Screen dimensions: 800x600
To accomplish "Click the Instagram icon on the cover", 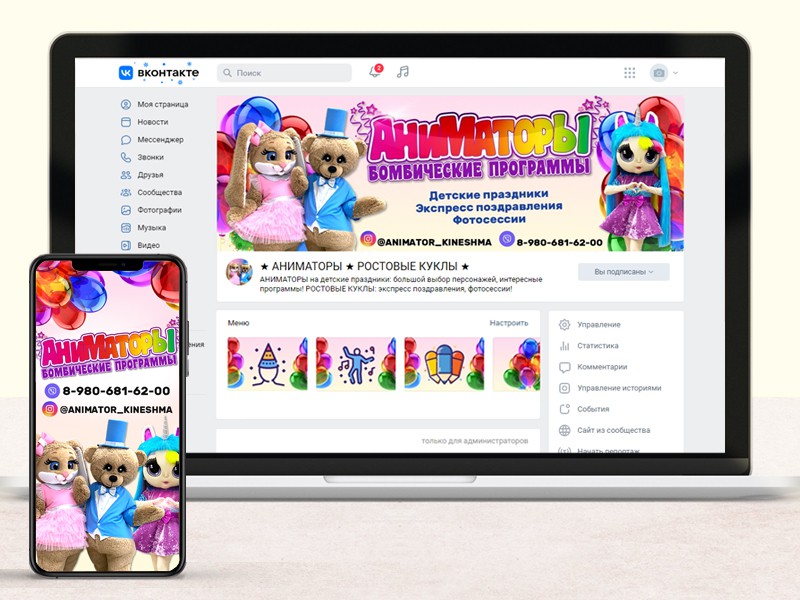I will click(x=368, y=238).
